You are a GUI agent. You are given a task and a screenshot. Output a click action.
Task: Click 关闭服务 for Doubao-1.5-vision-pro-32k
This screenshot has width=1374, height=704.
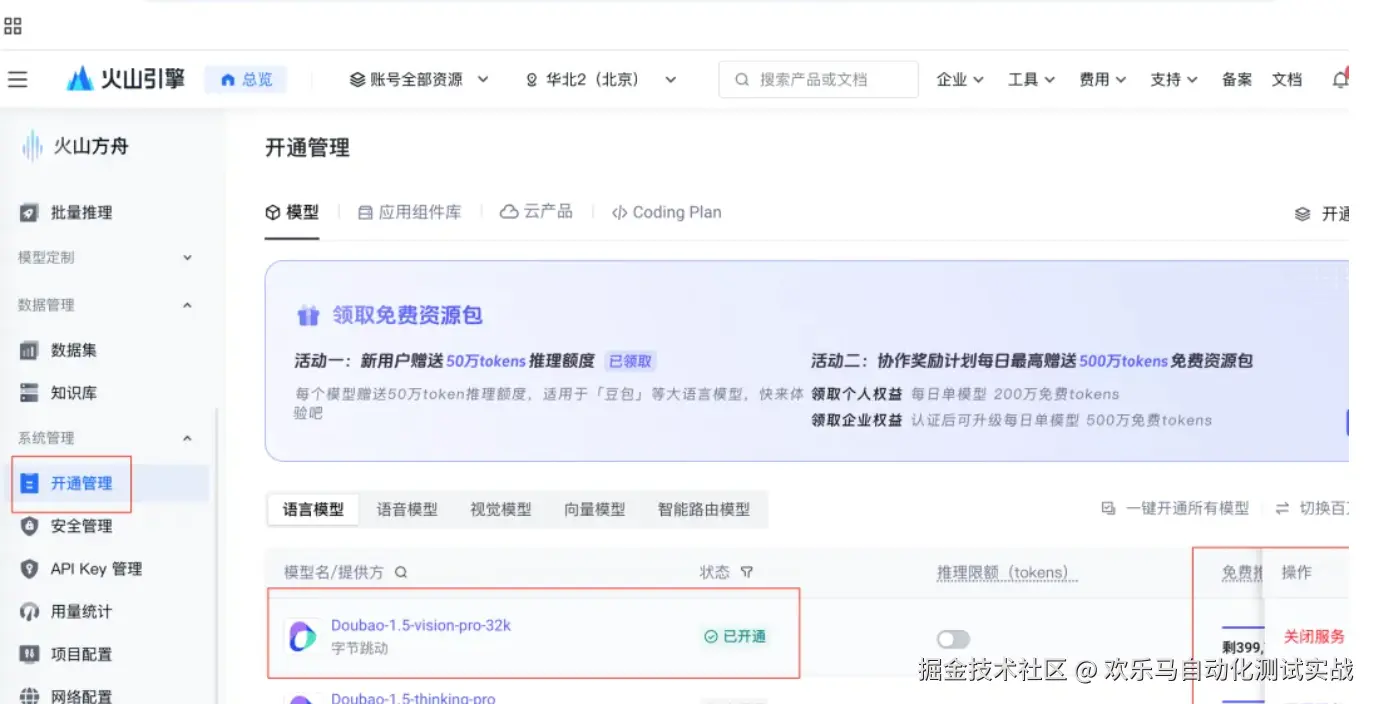1314,636
